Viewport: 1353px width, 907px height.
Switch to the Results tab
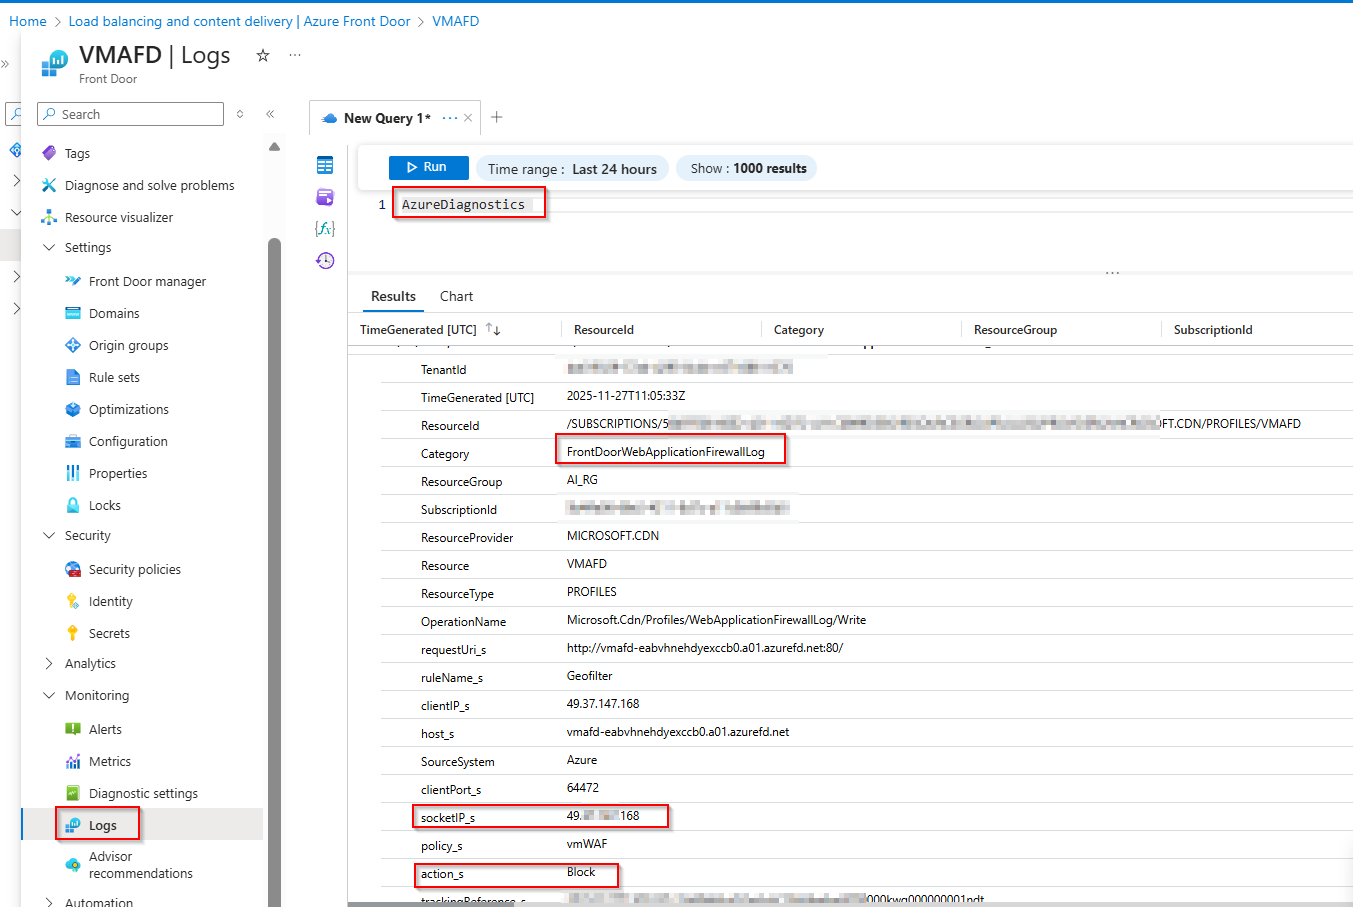tap(393, 296)
